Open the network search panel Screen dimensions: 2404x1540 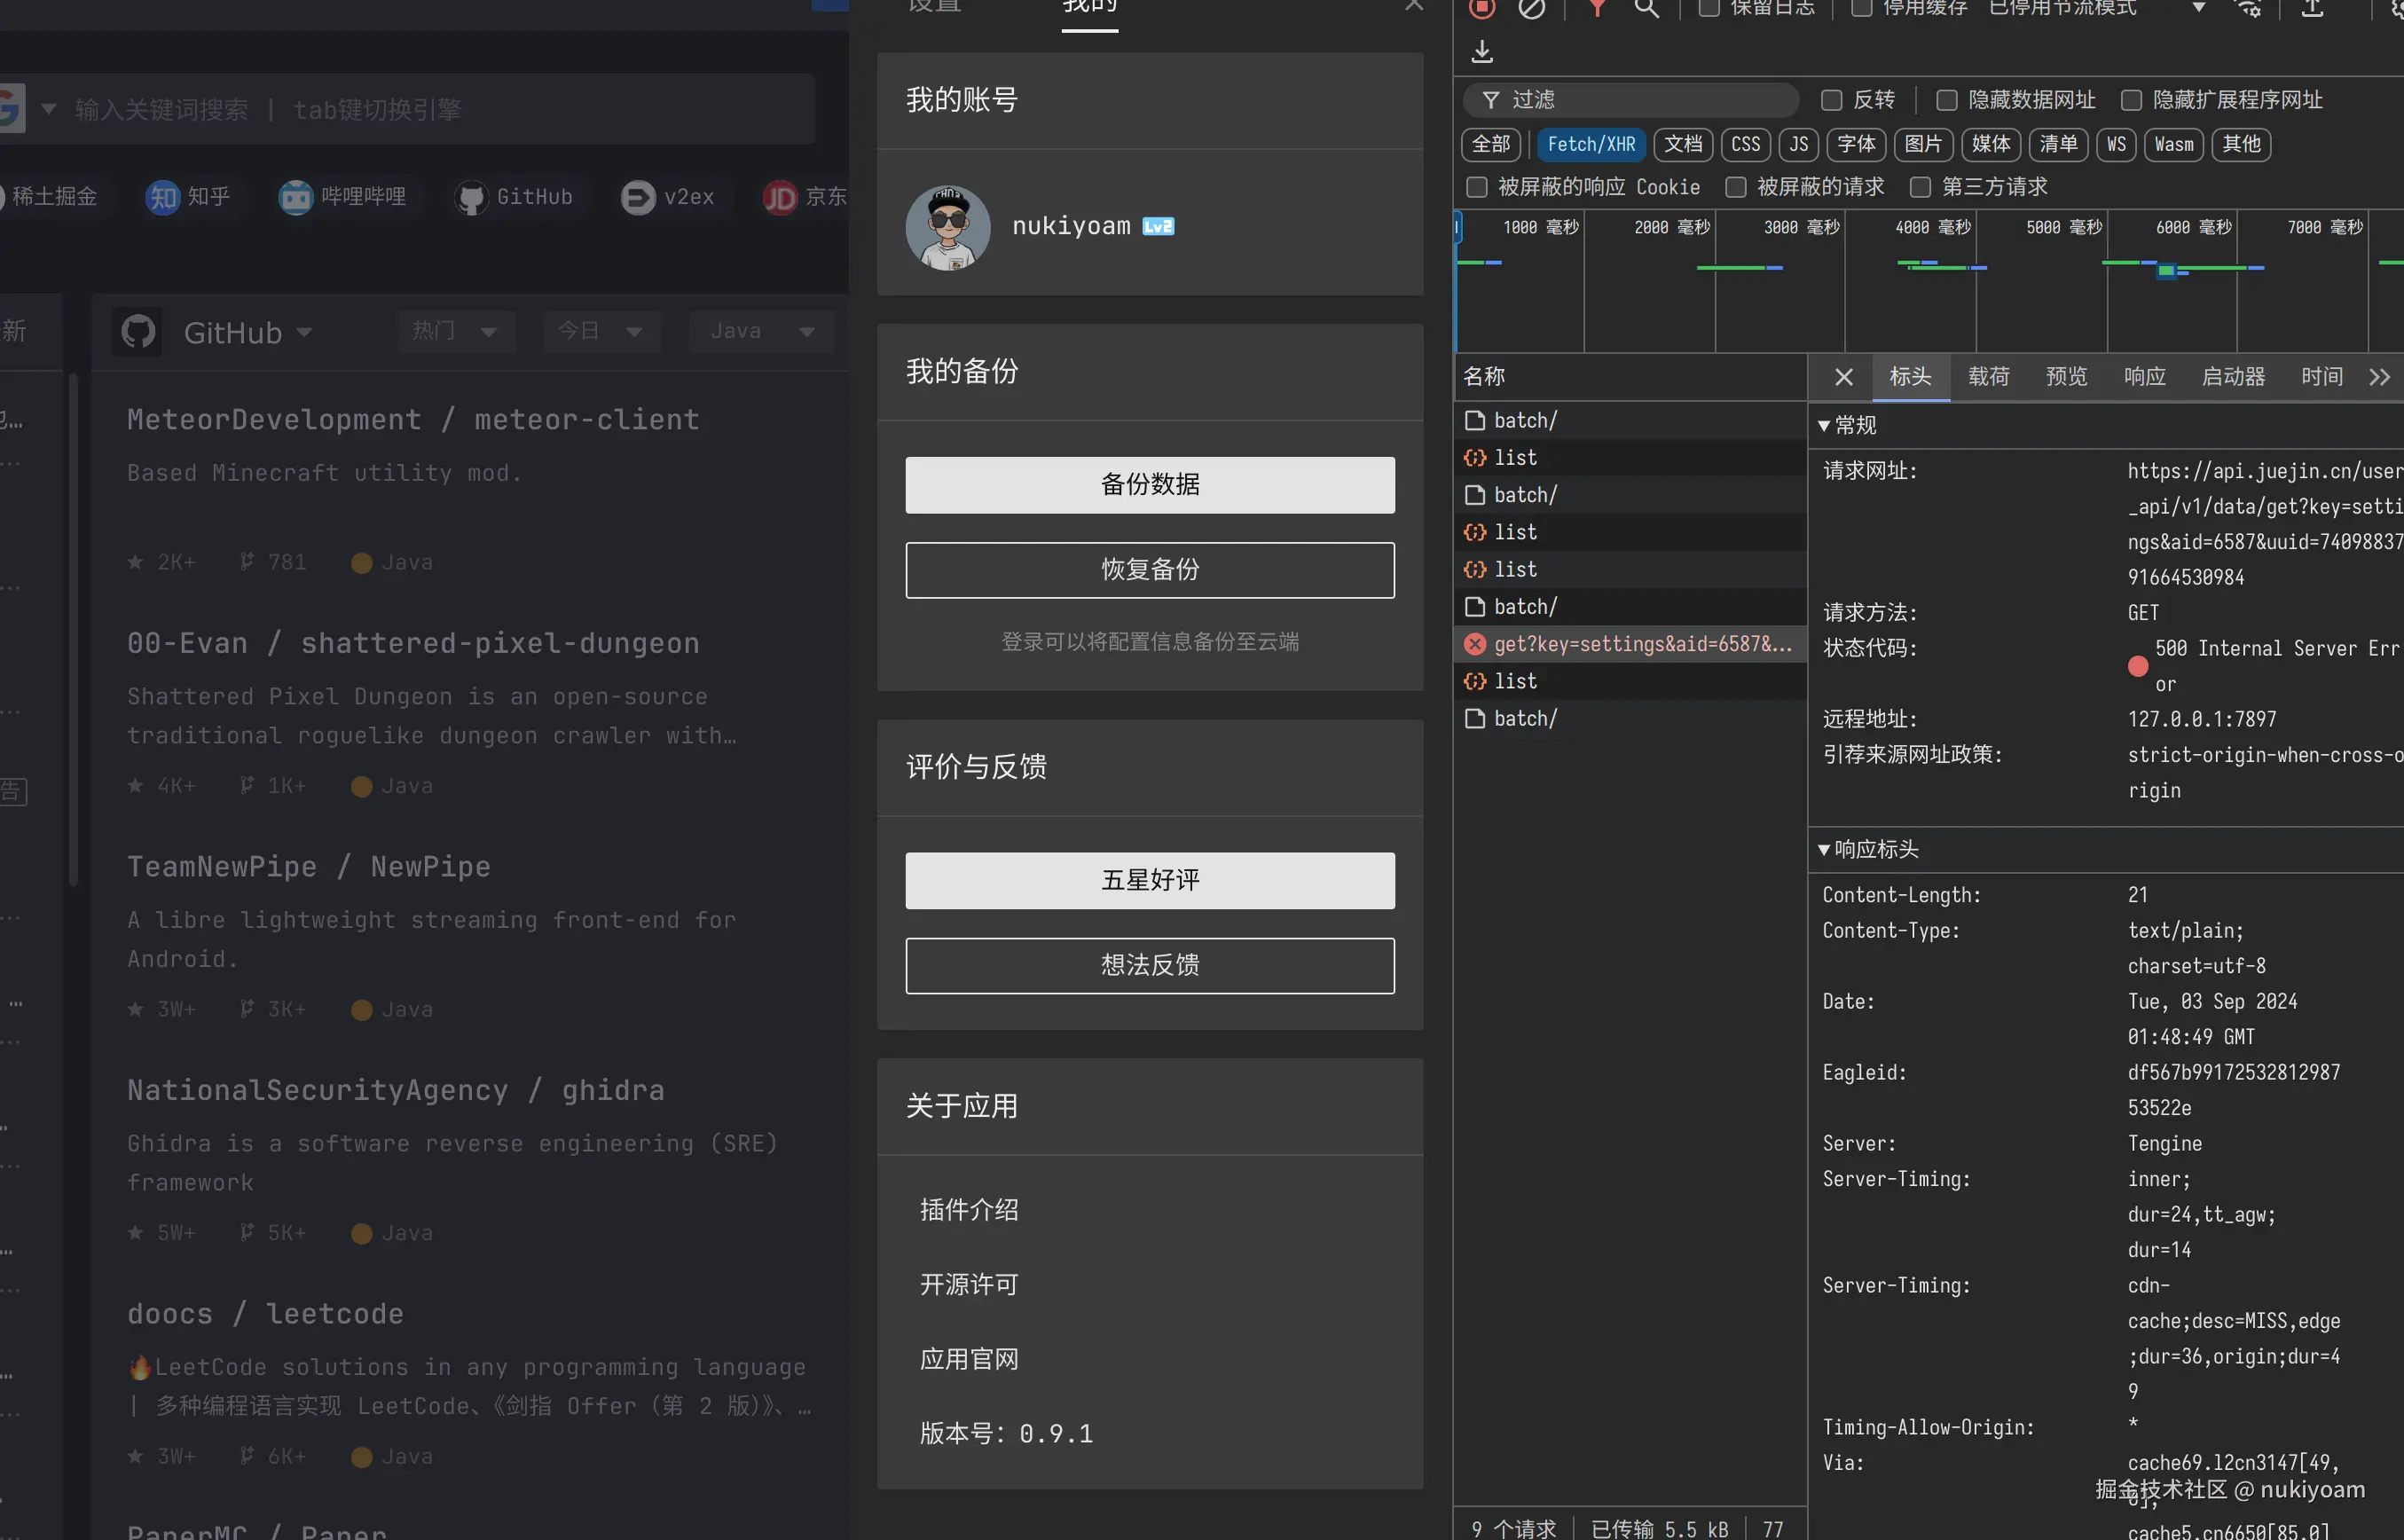pos(1646,10)
